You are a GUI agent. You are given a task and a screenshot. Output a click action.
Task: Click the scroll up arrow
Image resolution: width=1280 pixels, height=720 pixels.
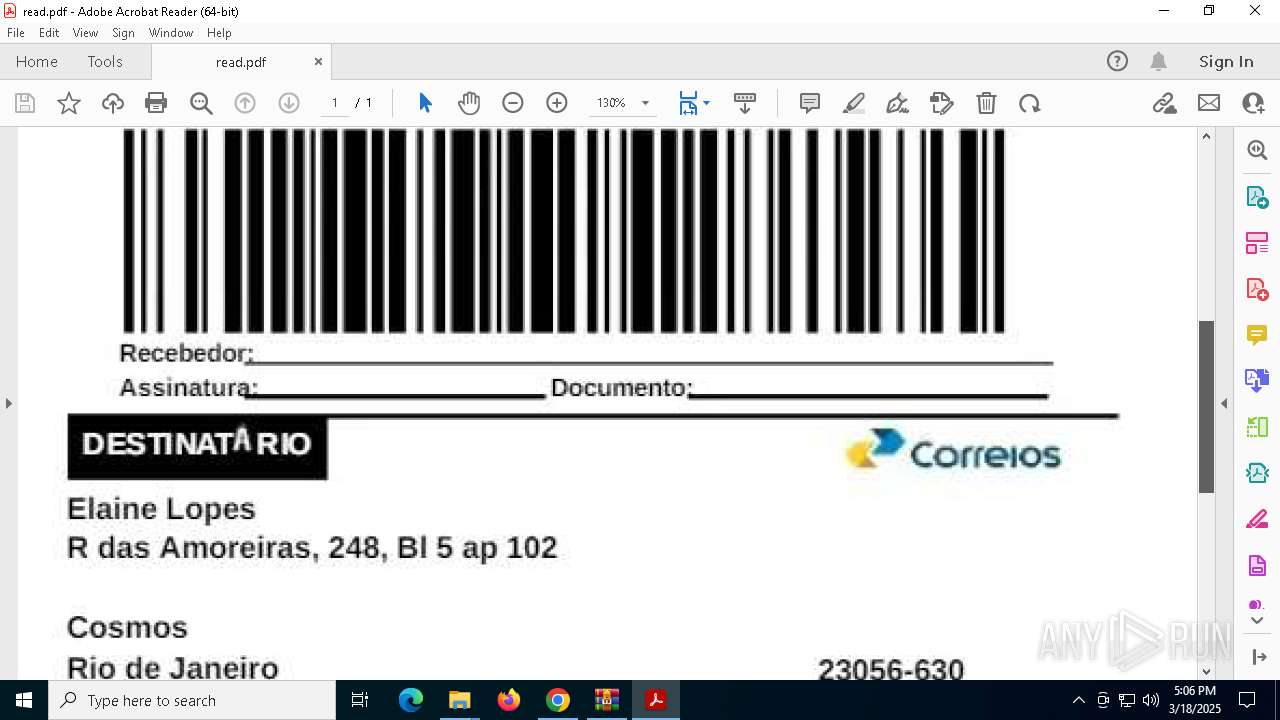click(1206, 136)
